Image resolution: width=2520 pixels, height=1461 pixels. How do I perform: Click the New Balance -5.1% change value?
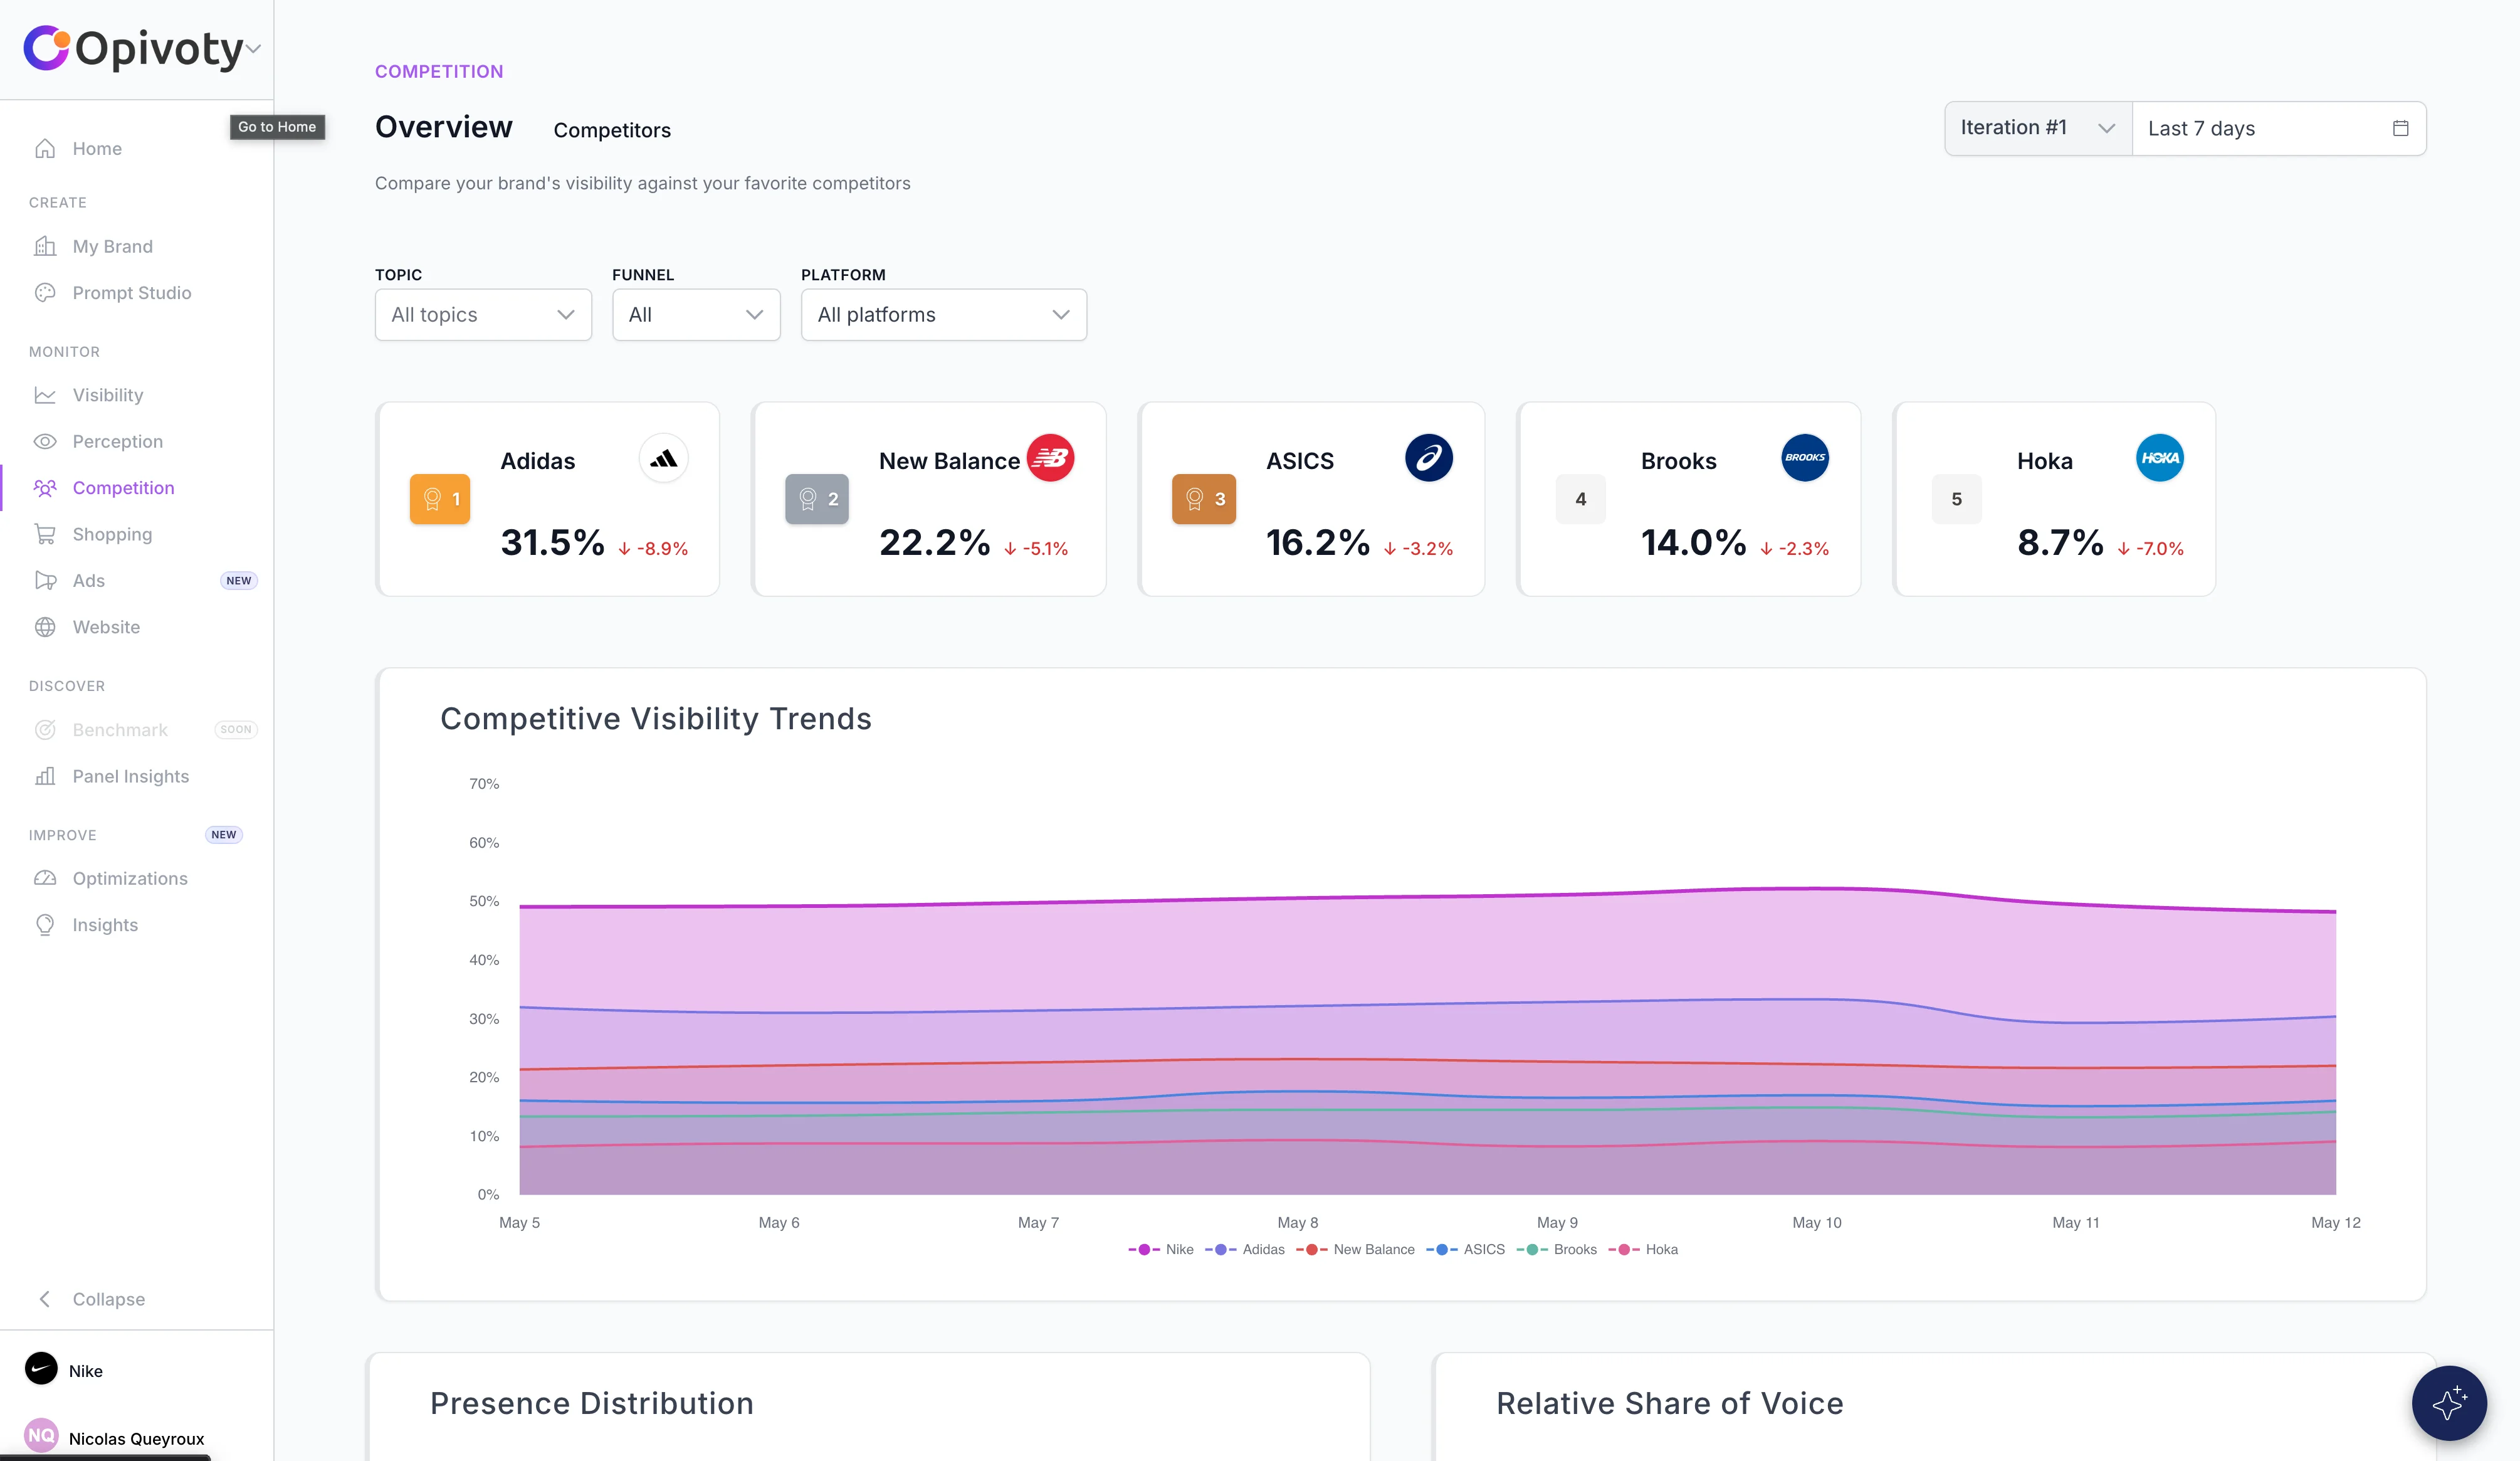point(1036,548)
